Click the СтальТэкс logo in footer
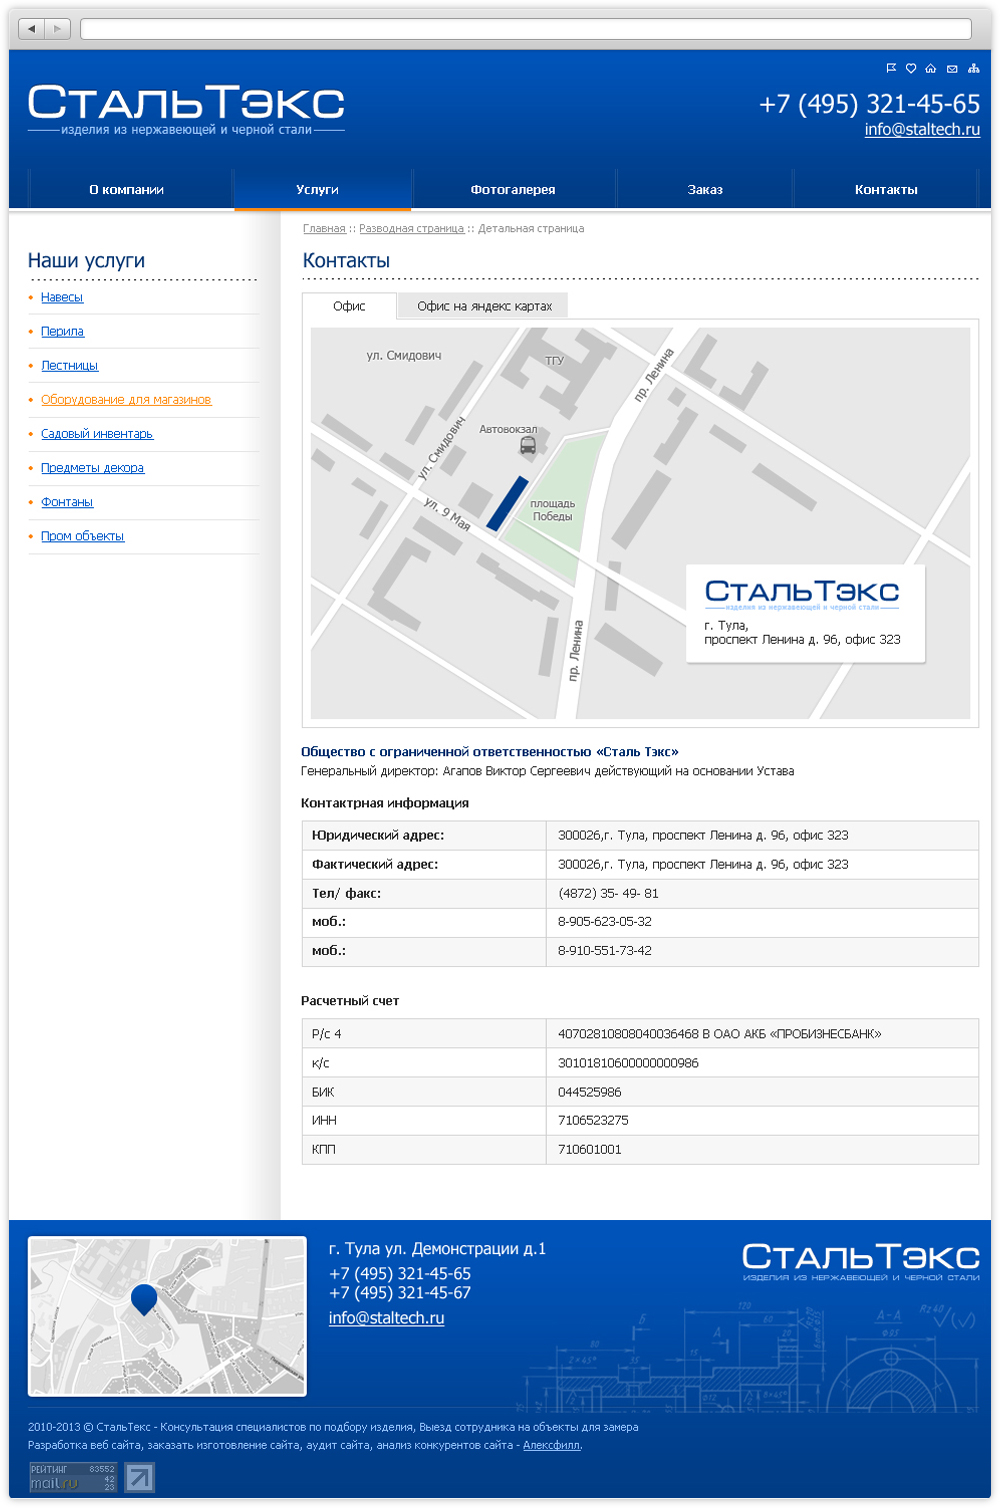The width and height of the screenshot is (1000, 1508). [x=861, y=1261]
